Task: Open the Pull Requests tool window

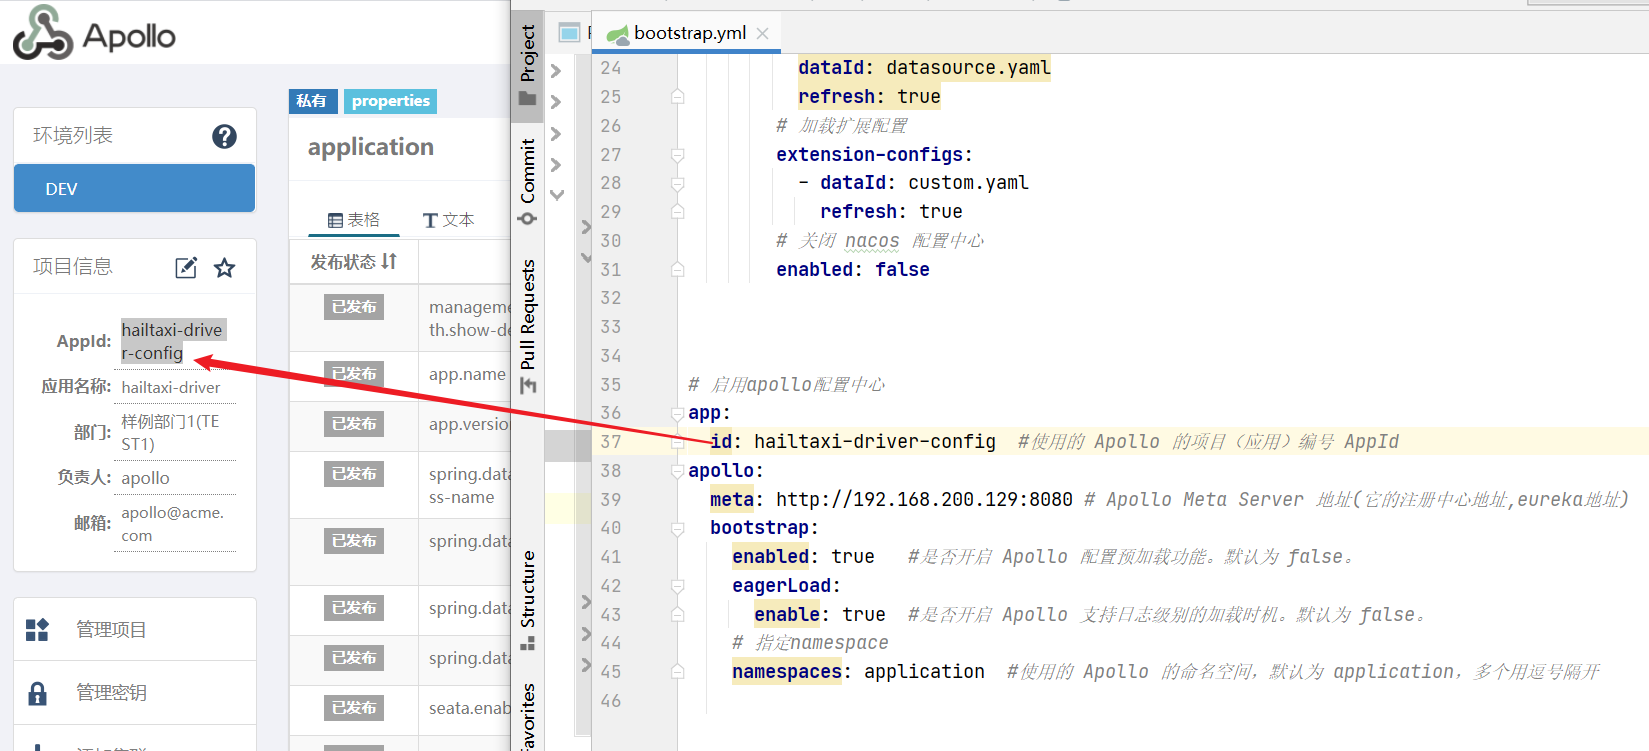Action: pyautogui.click(x=527, y=326)
